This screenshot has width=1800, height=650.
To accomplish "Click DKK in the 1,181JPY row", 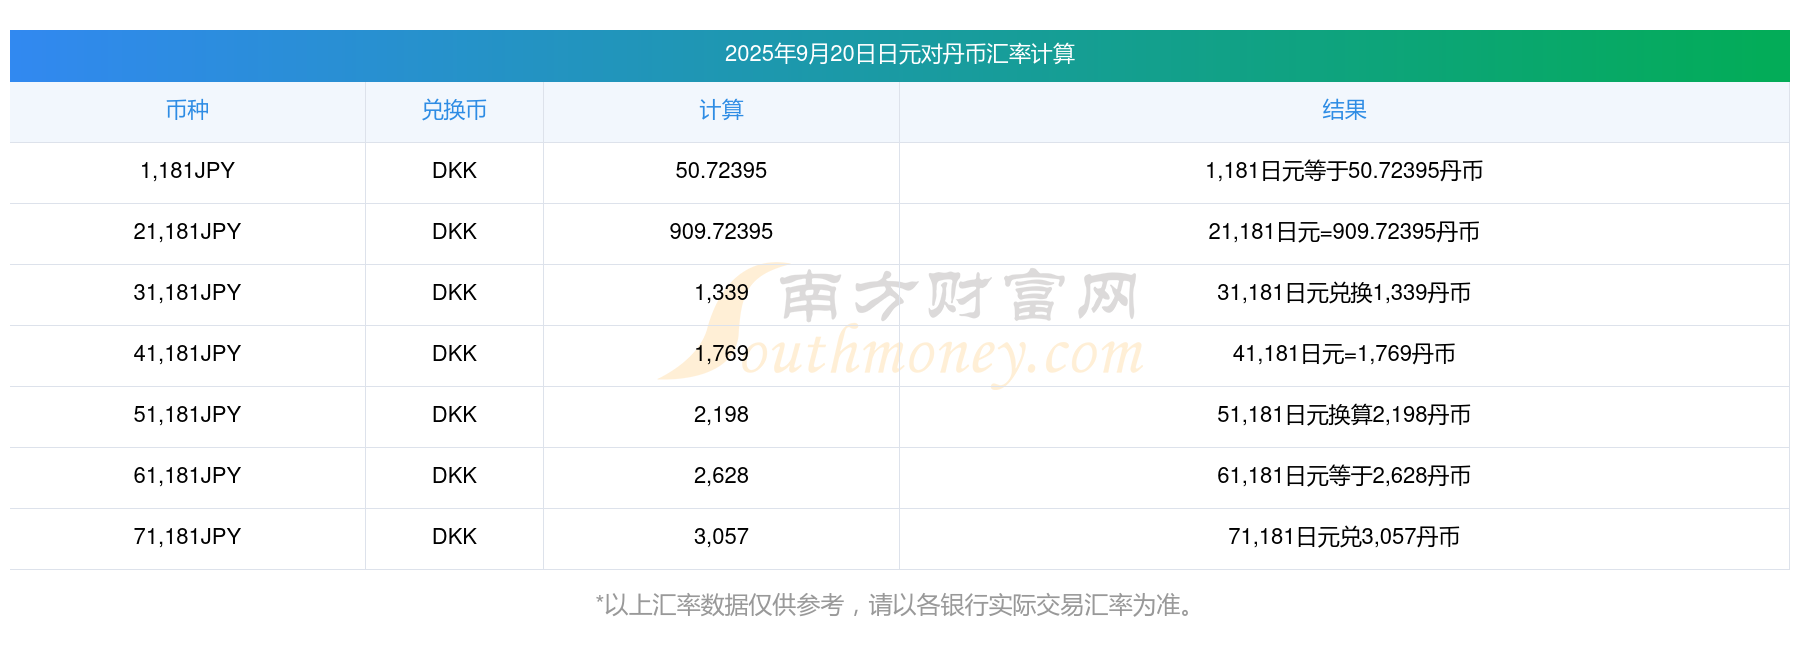I will coord(454,171).
